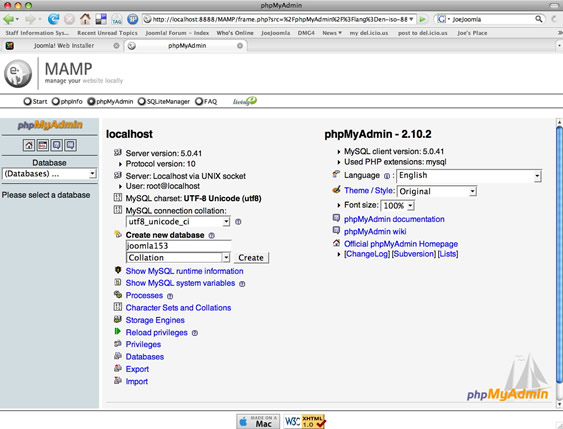Open Joomla! Forum - Index bookmark
Viewport: 563px width, 429px height.
click(x=177, y=33)
